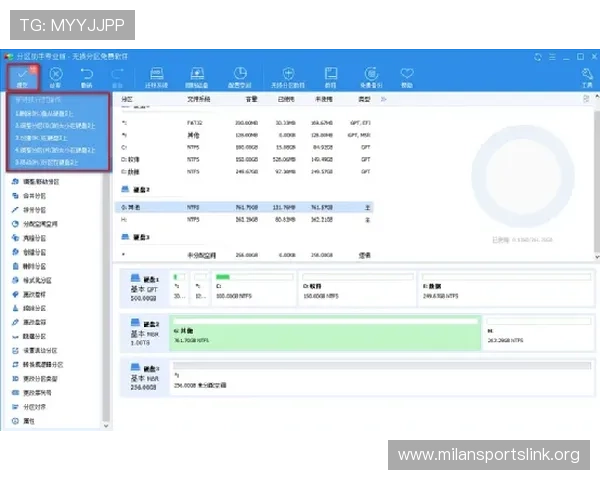Sort by the 容量 (Capacity) column header

point(251,99)
